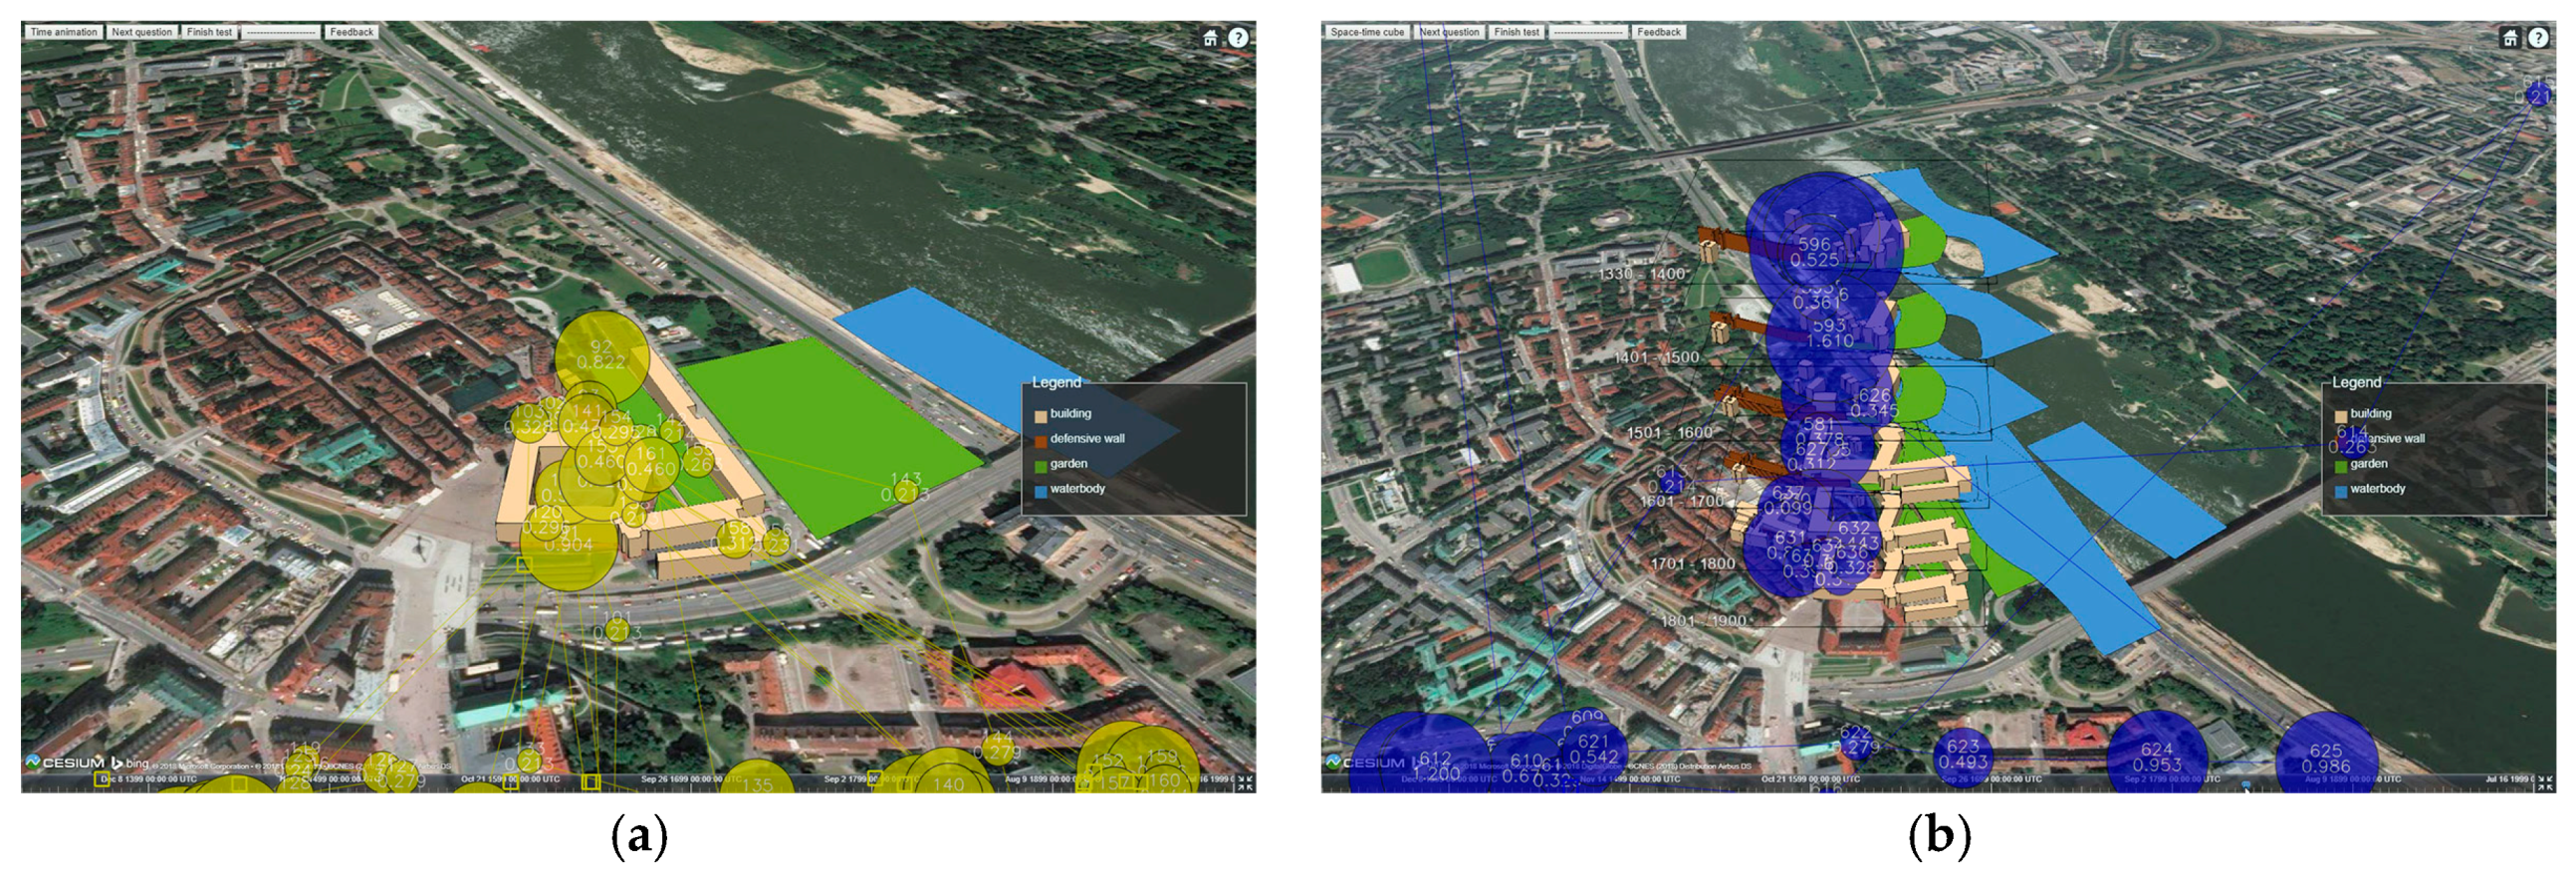Toggle fullscreen icon in right viewer

[2545, 782]
